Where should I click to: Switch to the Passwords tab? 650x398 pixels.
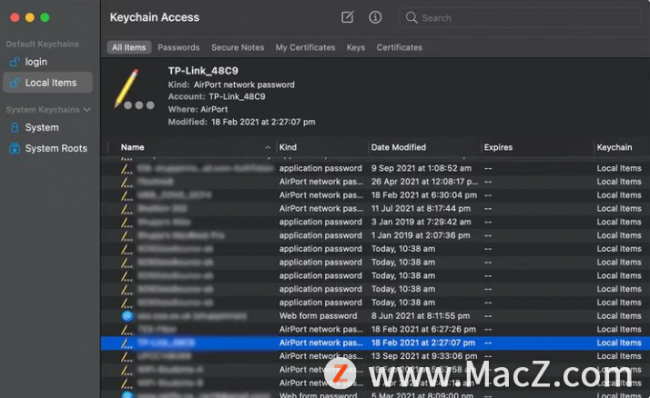tap(178, 47)
